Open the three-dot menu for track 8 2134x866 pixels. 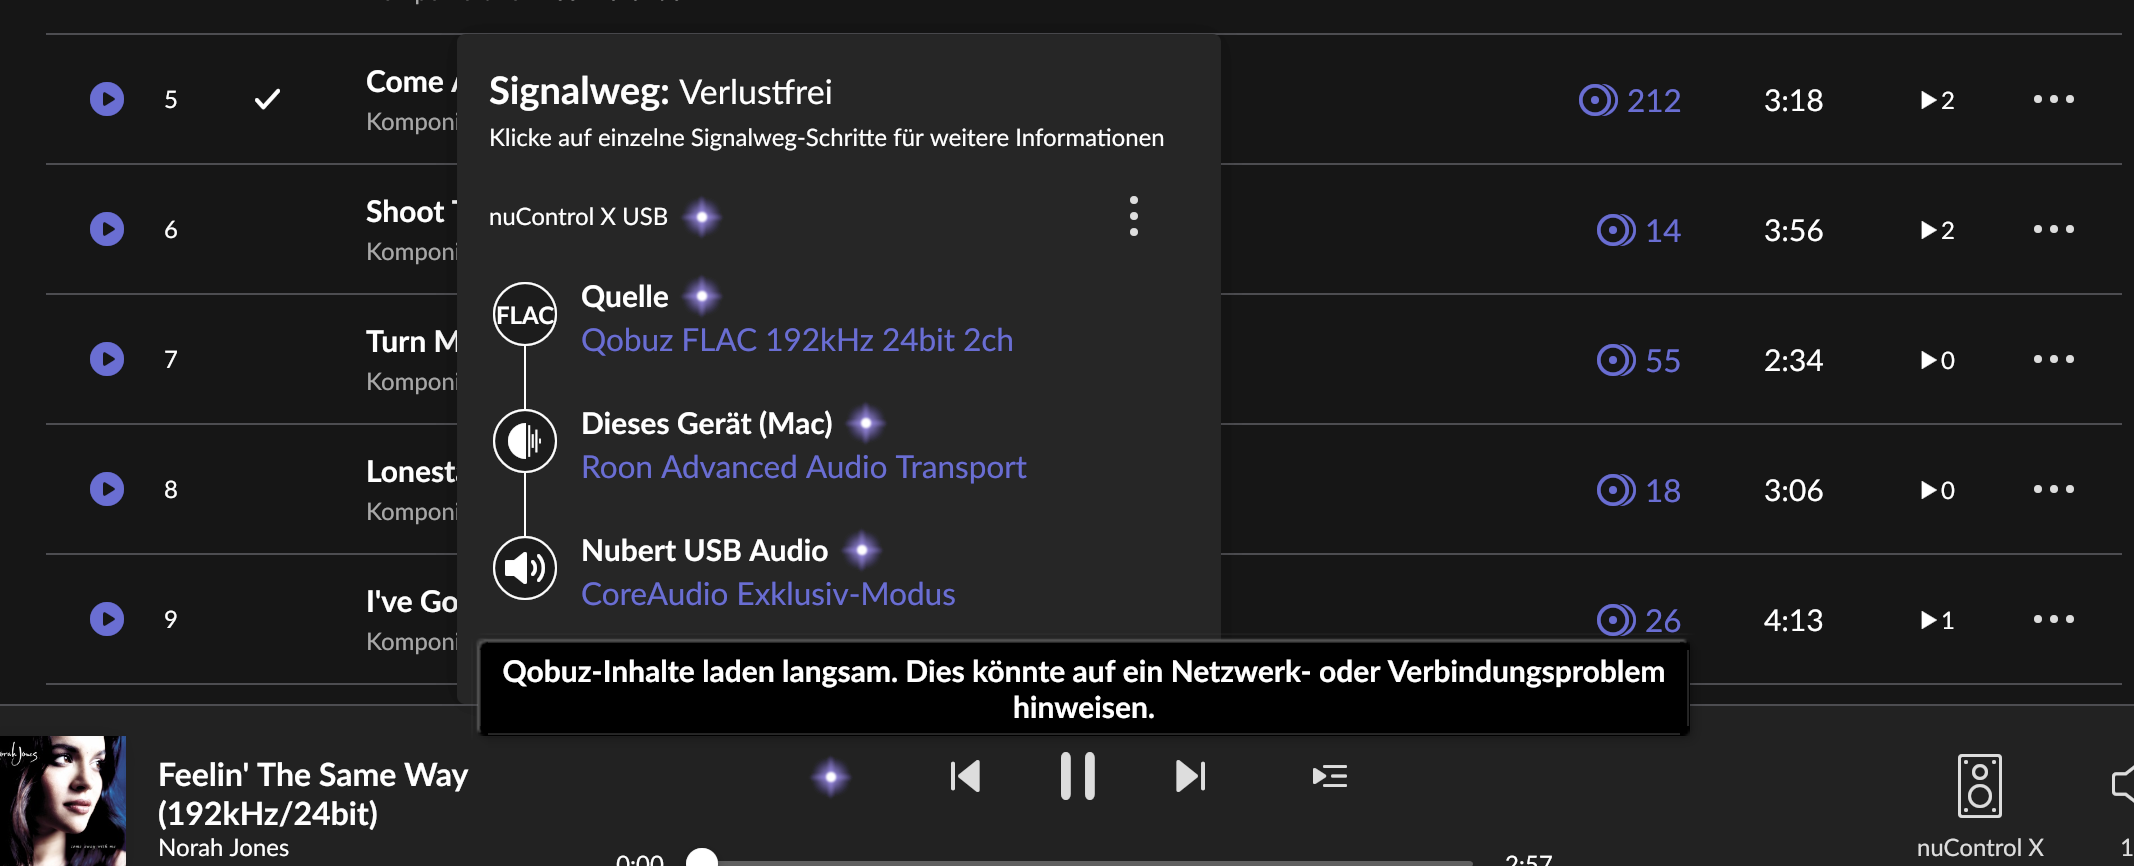2053,489
